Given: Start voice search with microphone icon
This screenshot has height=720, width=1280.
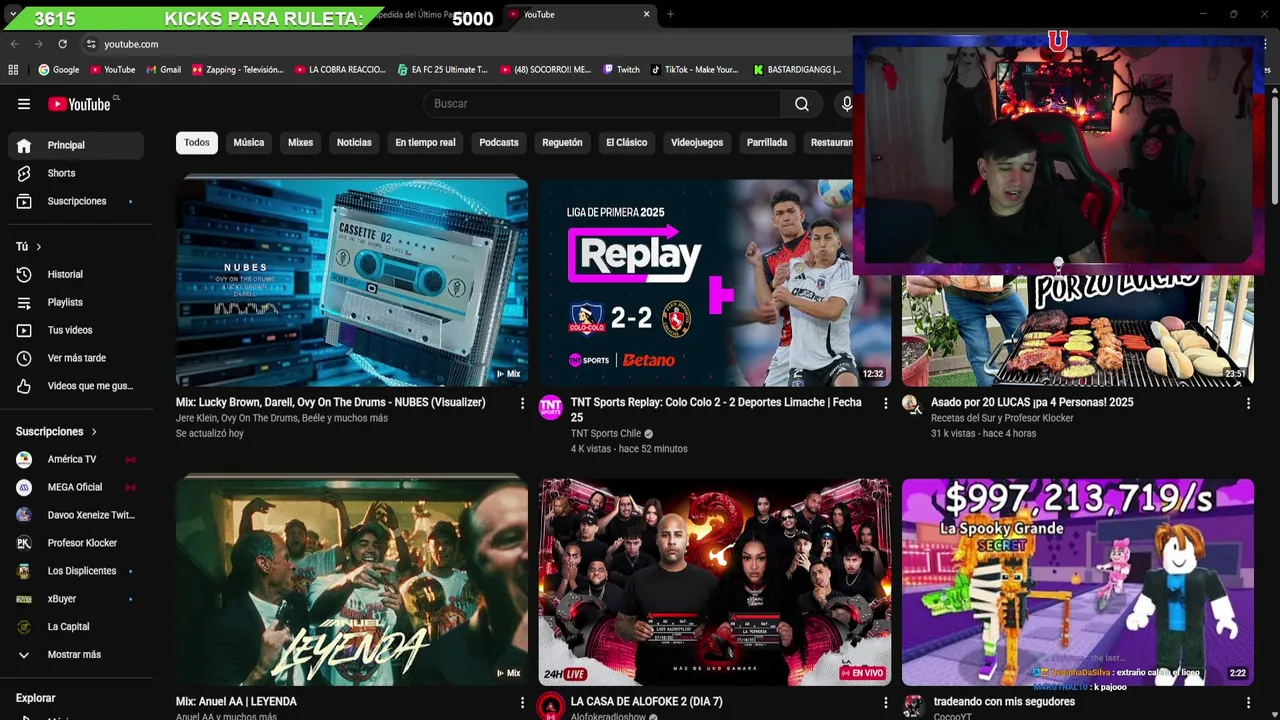Looking at the screenshot, I should click(x=846, y=104).
